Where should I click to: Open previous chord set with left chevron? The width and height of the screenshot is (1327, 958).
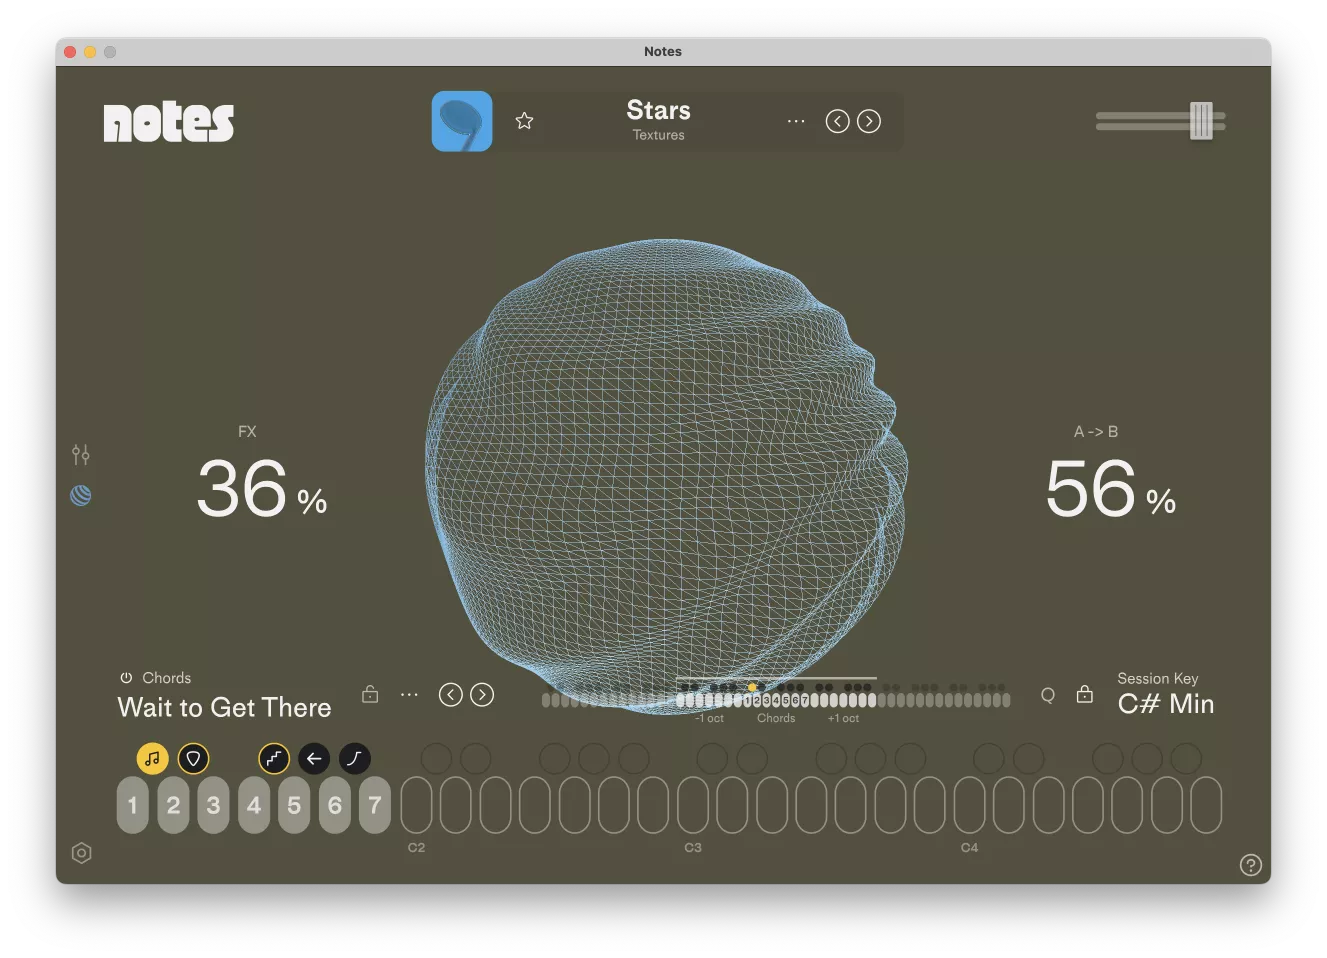tap(451, 694)
